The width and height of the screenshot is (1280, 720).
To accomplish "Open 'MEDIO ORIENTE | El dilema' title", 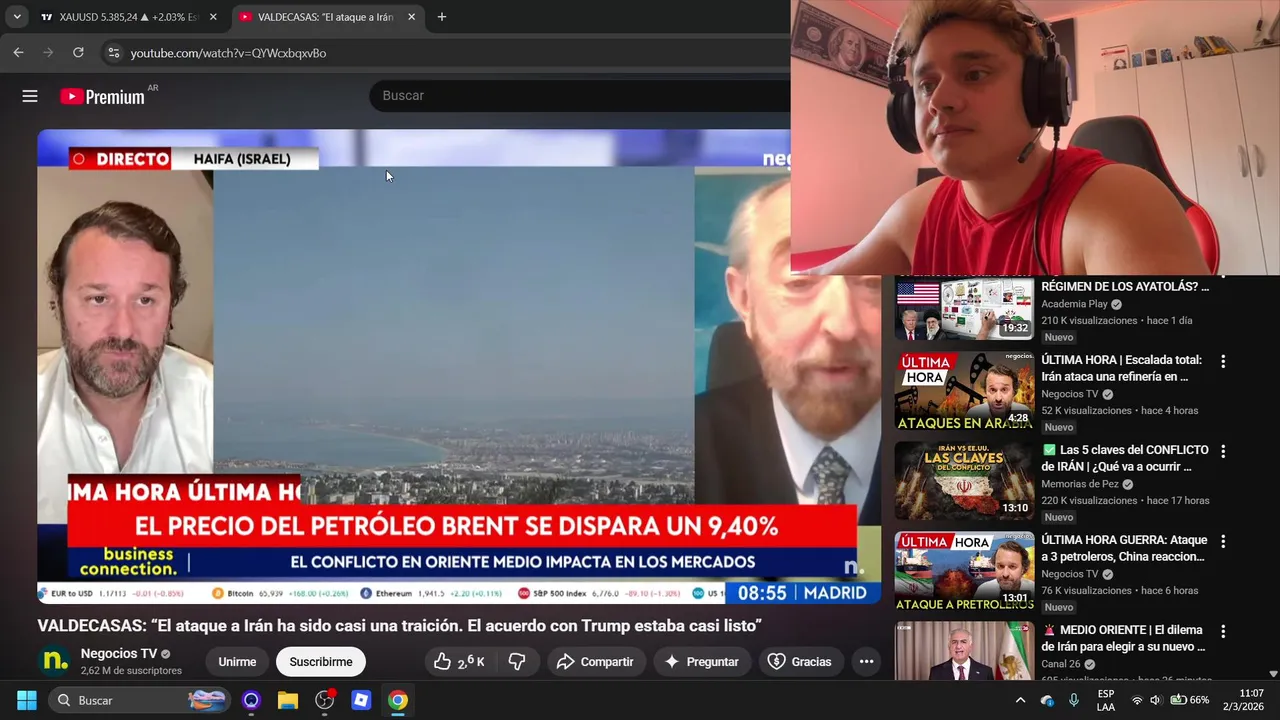I will point(1122,638).
